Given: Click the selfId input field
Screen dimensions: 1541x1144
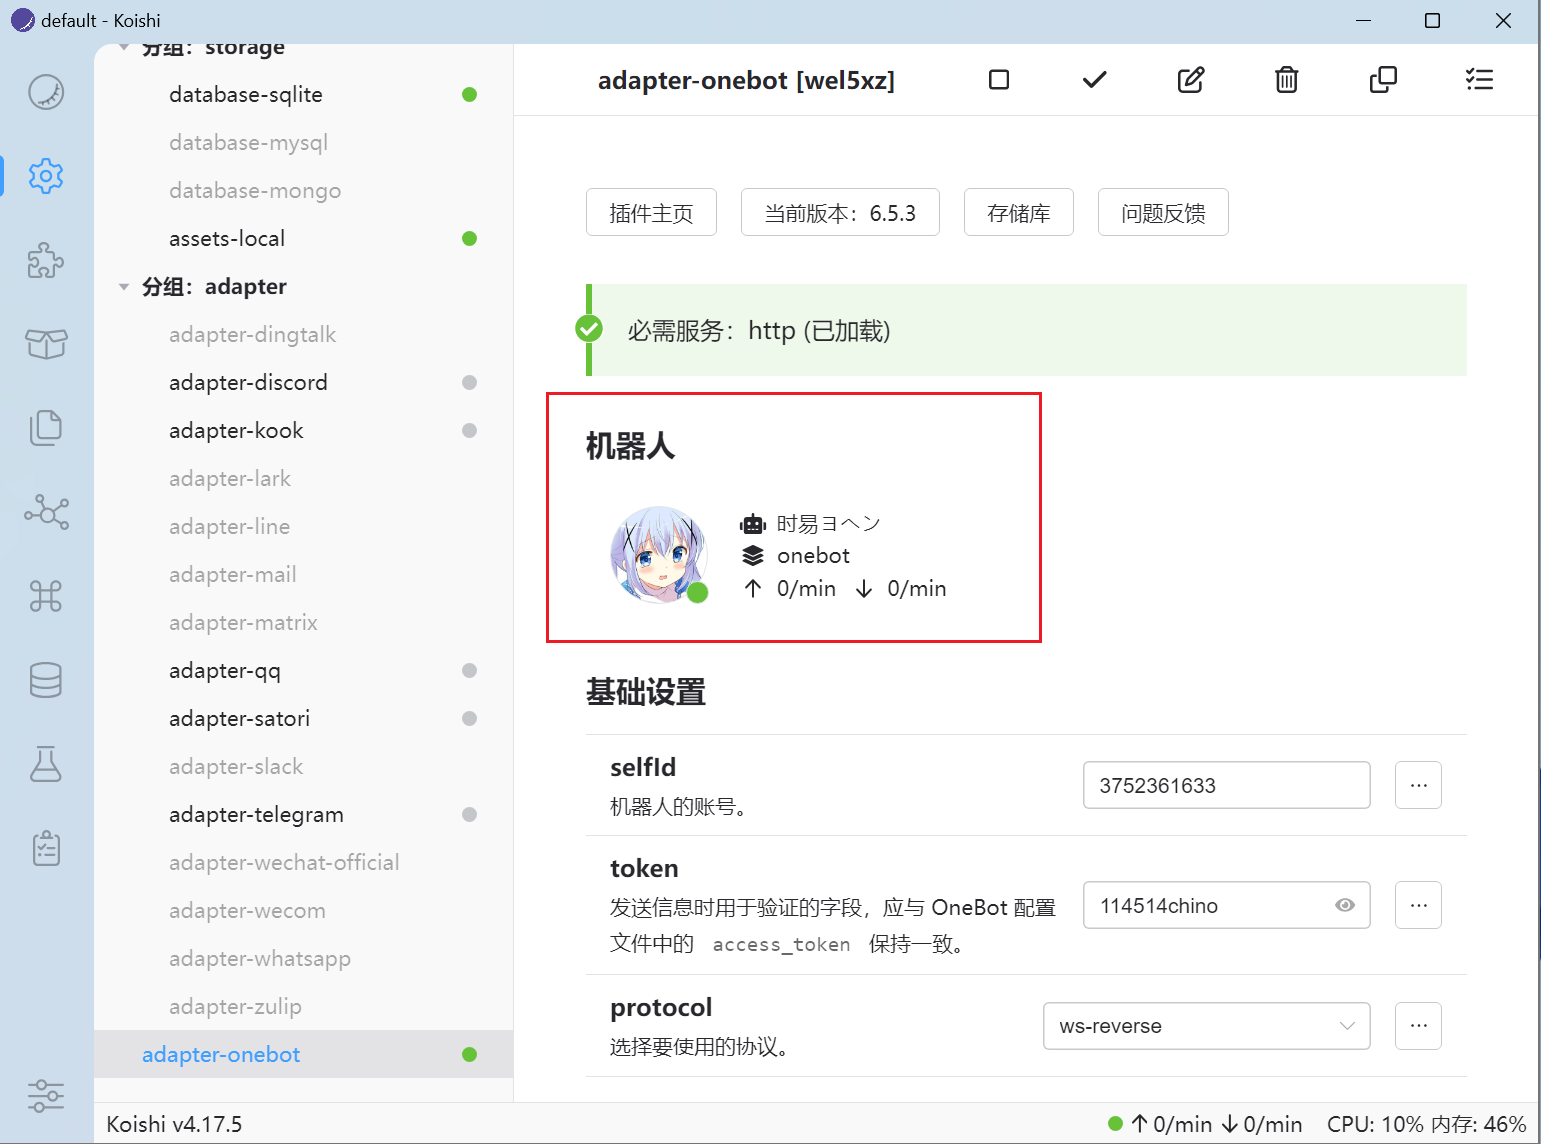Looking at the screenshot, I should click(x=1226, y=785).
